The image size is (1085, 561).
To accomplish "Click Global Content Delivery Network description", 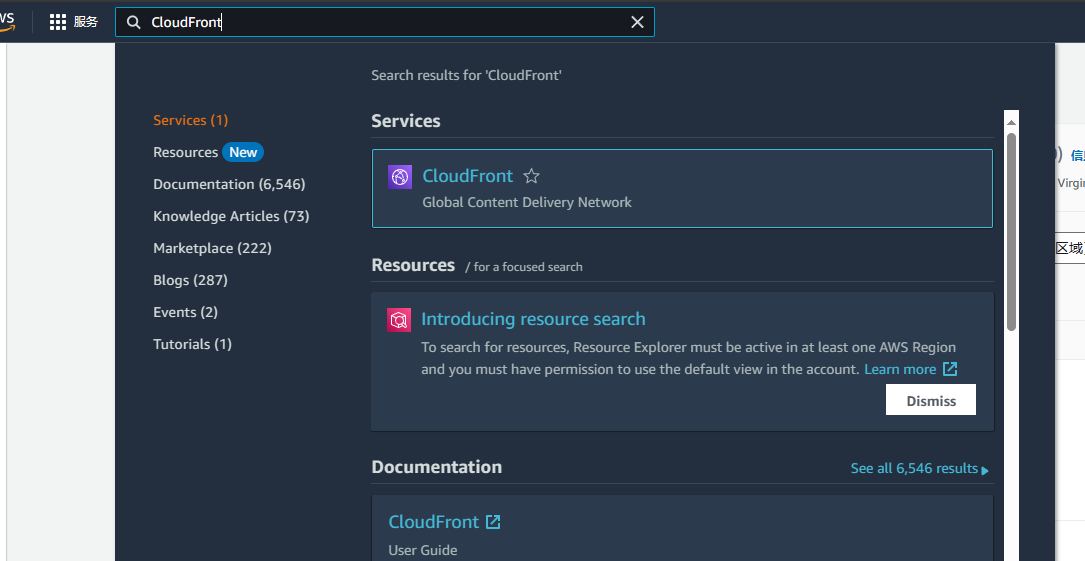I will pos(527,203).
